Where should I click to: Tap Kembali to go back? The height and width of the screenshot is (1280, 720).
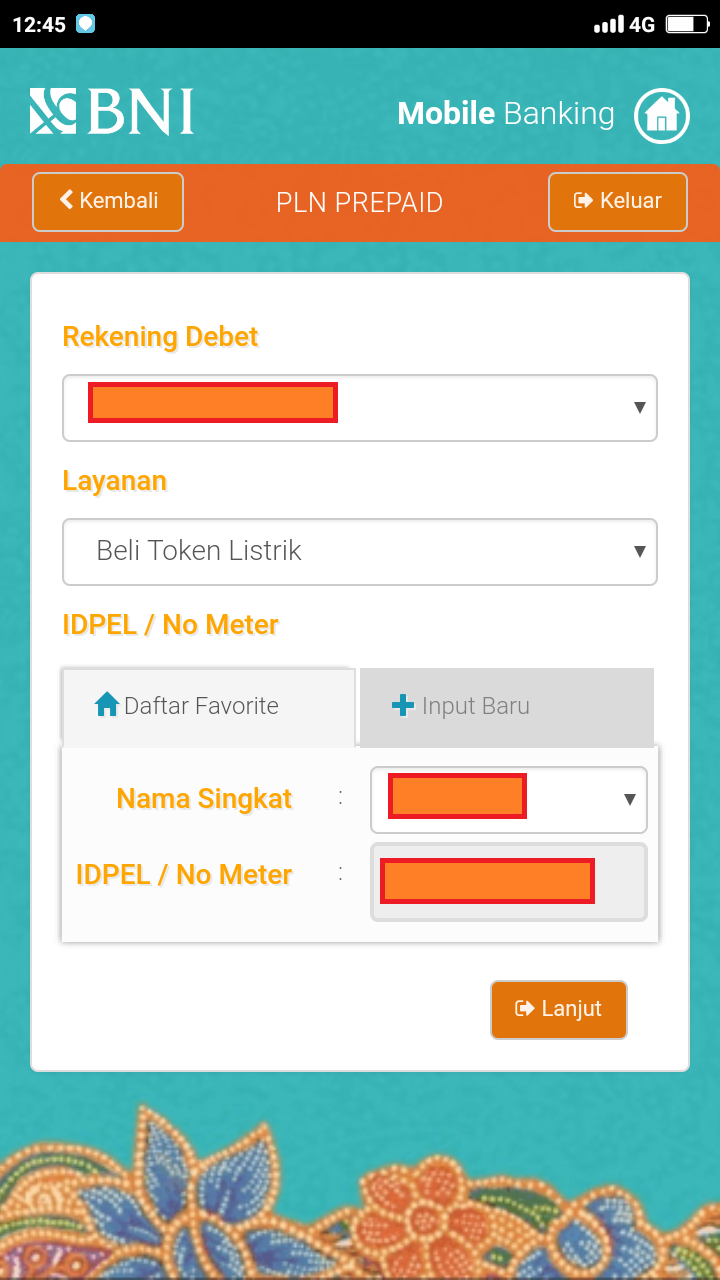click(x=107, y=201)
